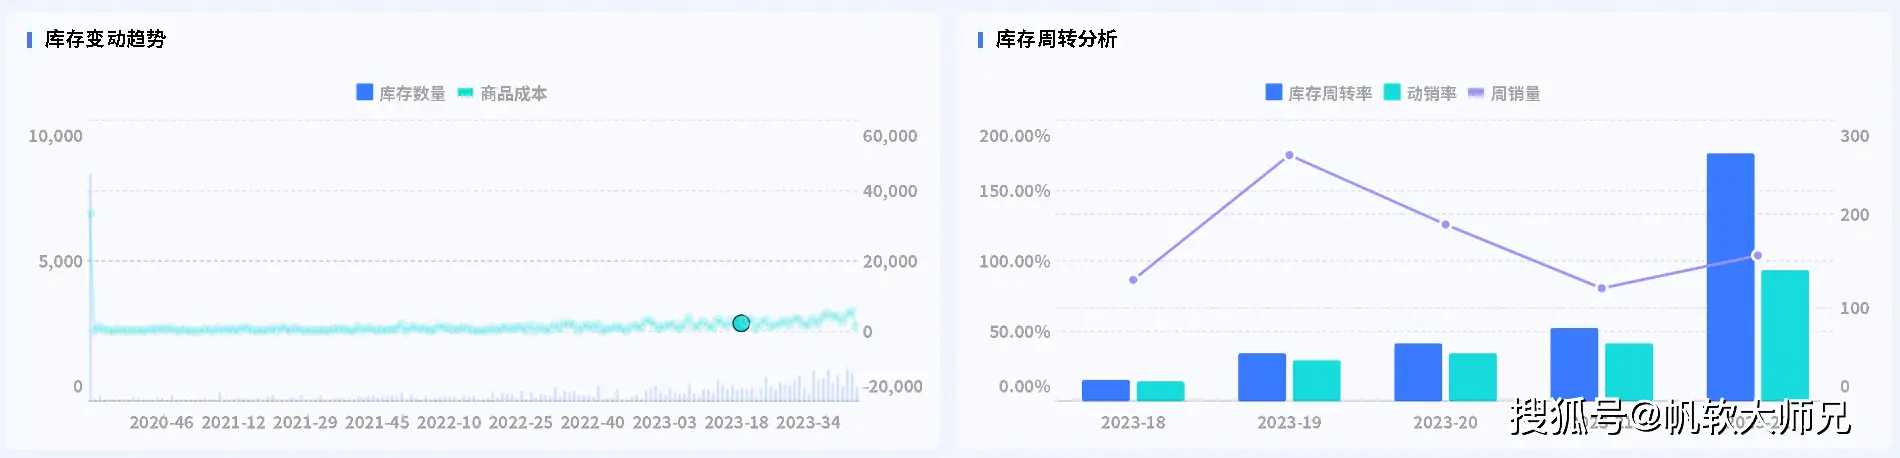The image size is (1900, 458).
Task: Click the 2022-40 axis label
Action: pos(592,422)
